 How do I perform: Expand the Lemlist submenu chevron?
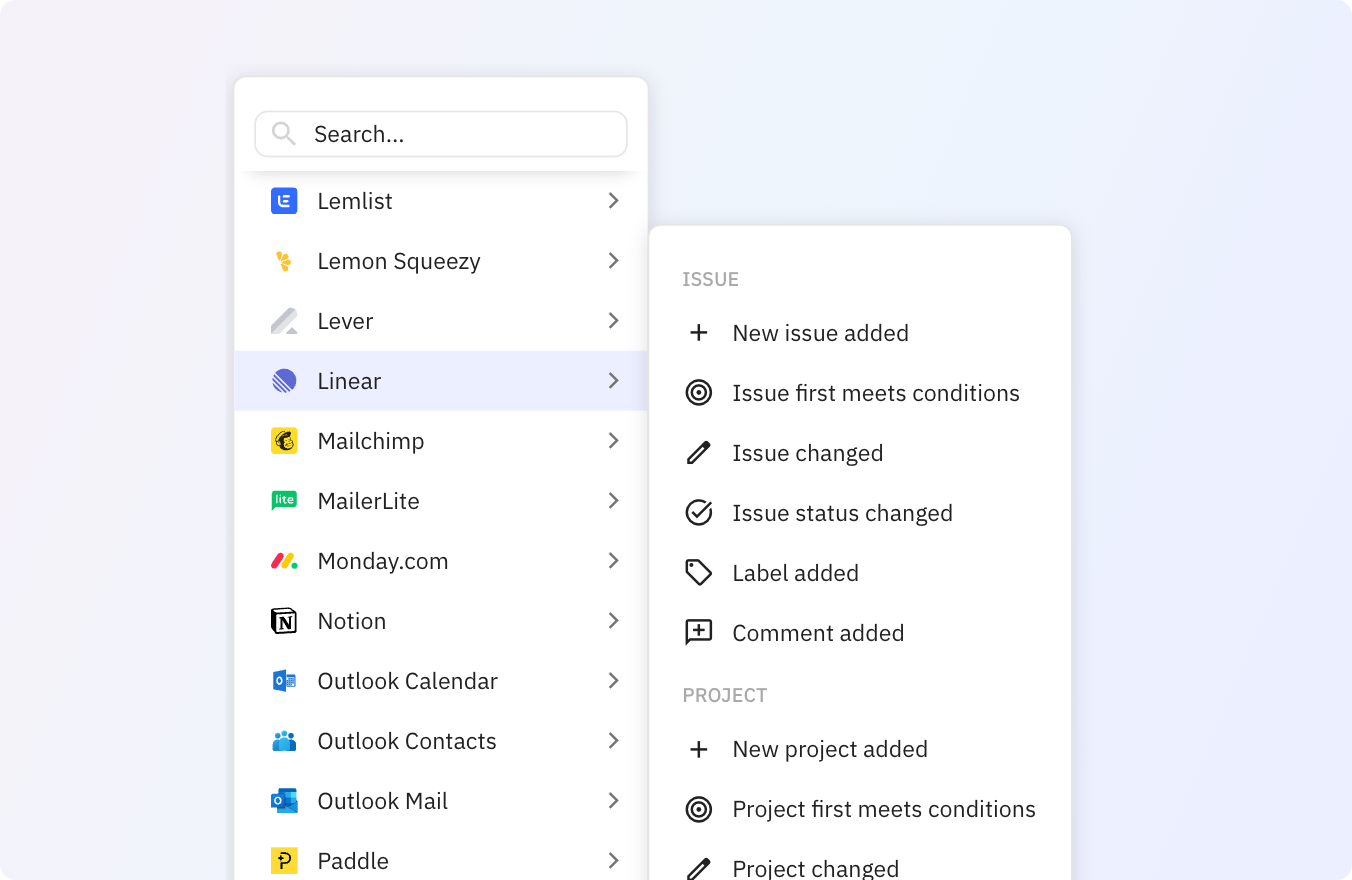point(613,201)
